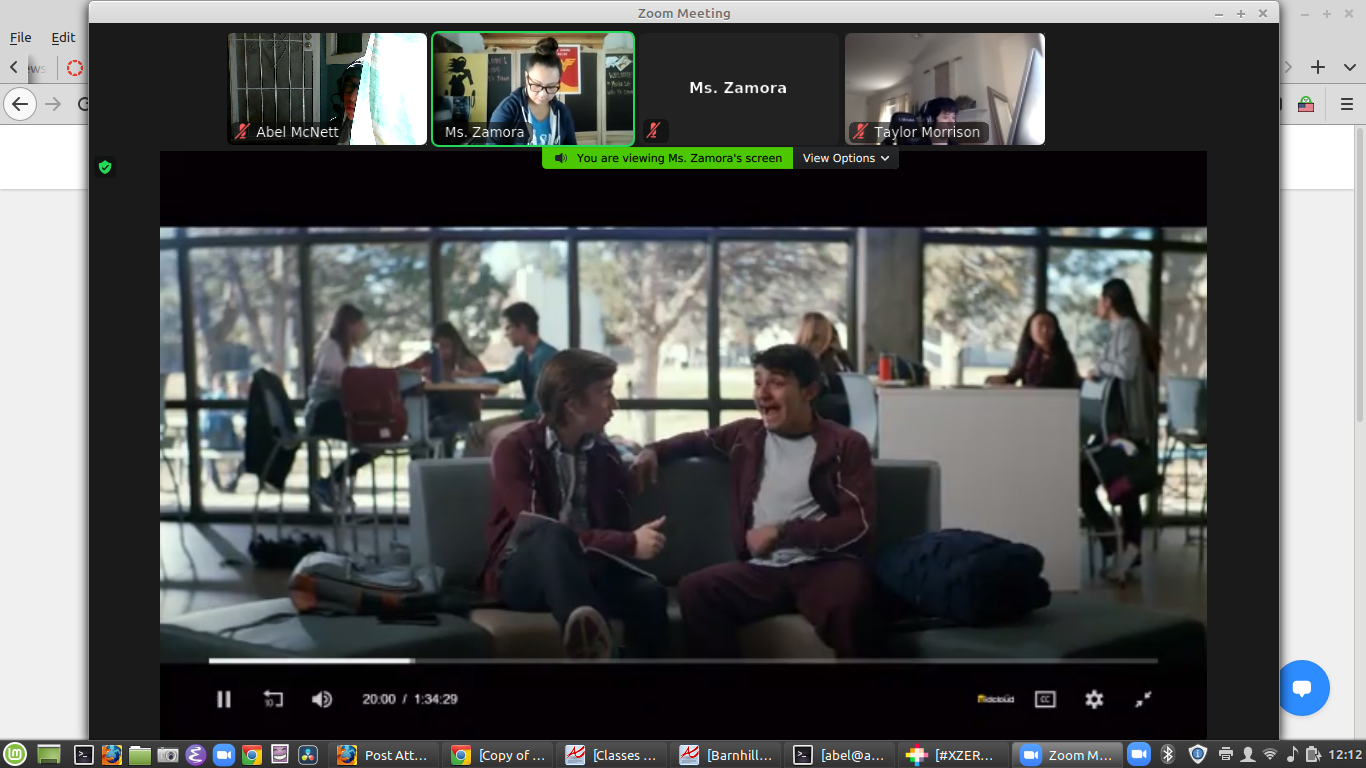Pause the shared video playback
The image size is (1366, 768).
point(224,699)
